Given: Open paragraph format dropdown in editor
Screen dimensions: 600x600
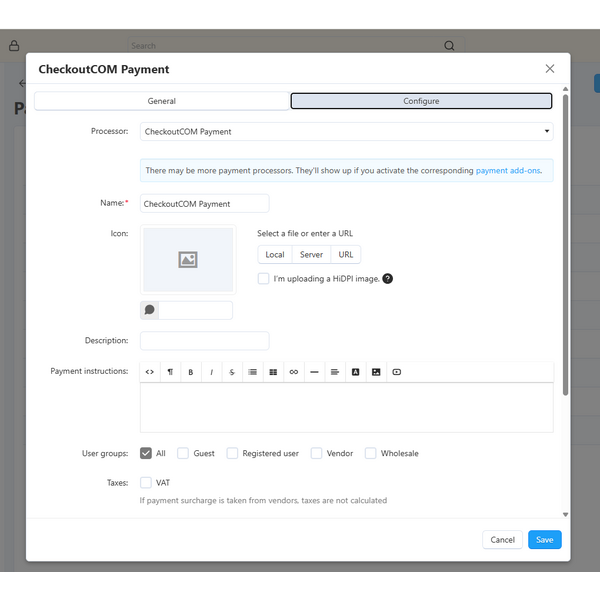Looking at the screenshot, I should click(170, 372).
